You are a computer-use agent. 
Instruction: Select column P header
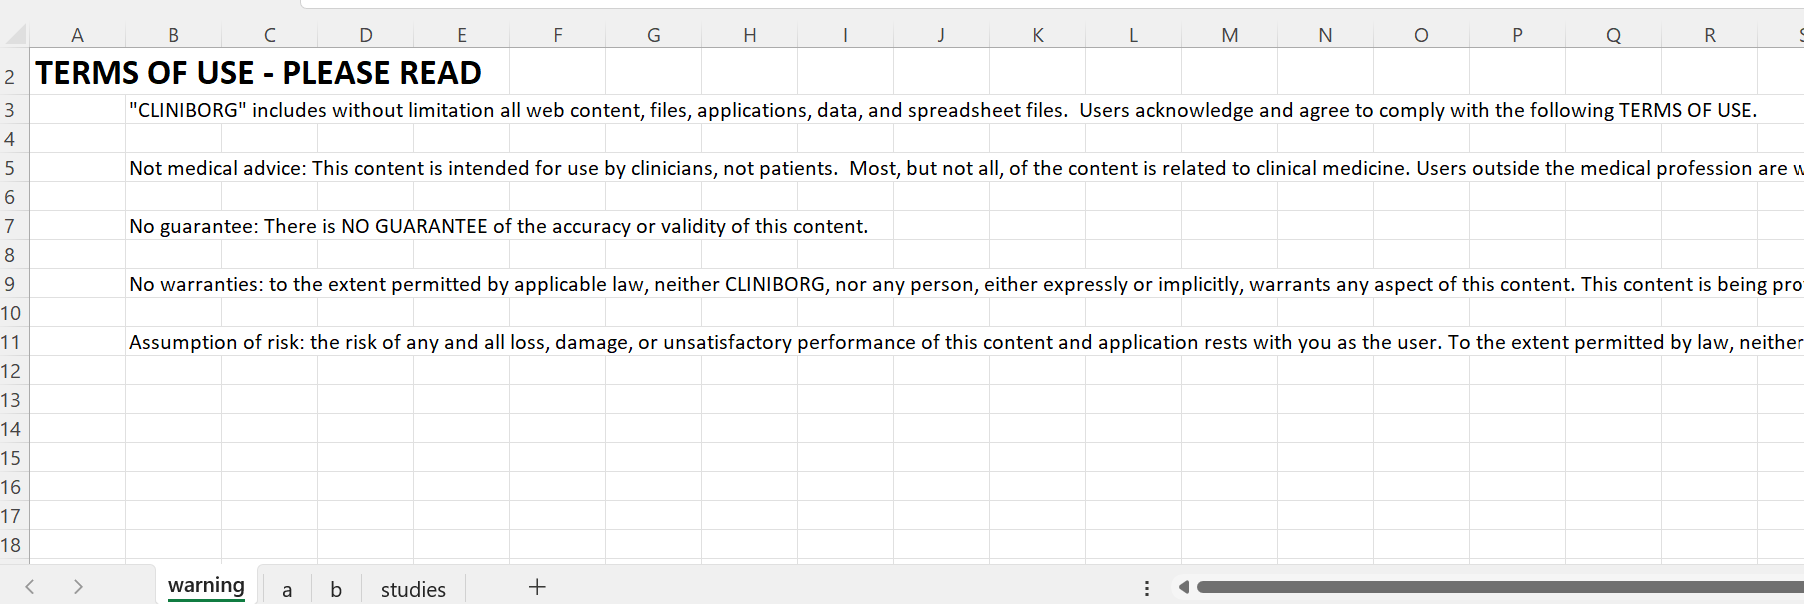coord(1517,35)
